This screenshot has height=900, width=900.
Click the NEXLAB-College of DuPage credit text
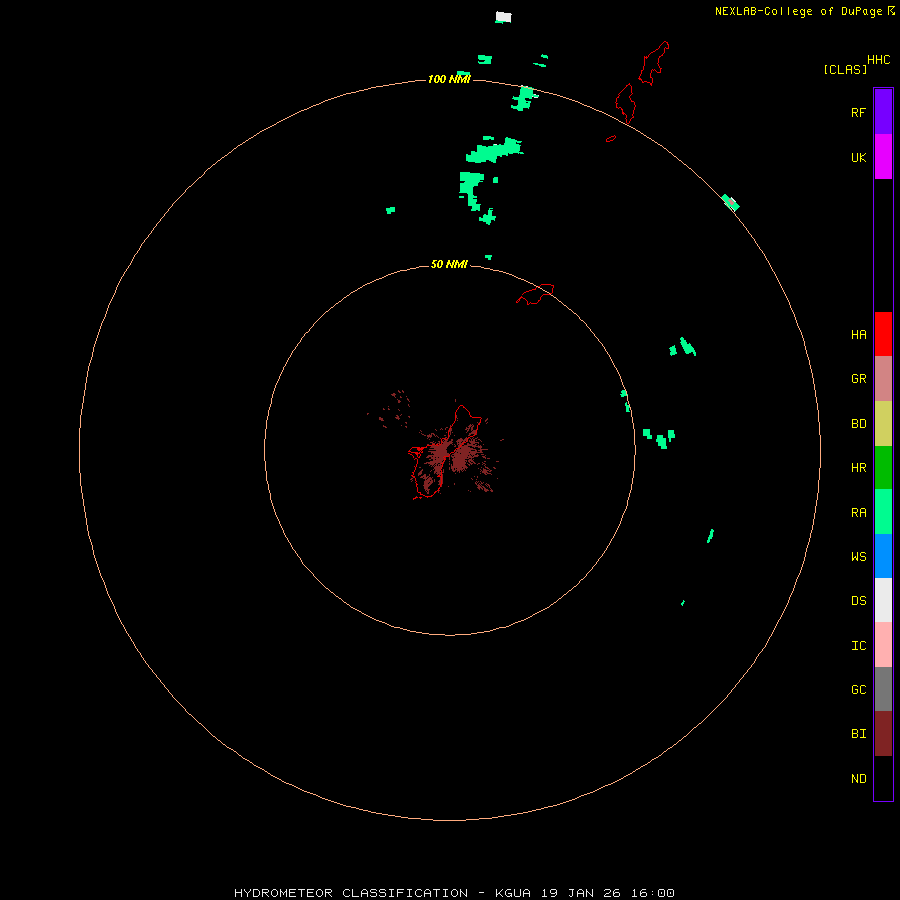[x=798, y=11]
